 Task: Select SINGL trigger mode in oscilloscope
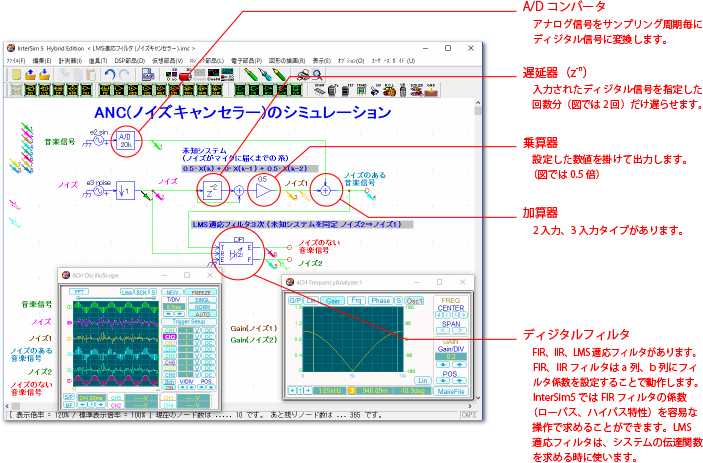click(202, 300)
